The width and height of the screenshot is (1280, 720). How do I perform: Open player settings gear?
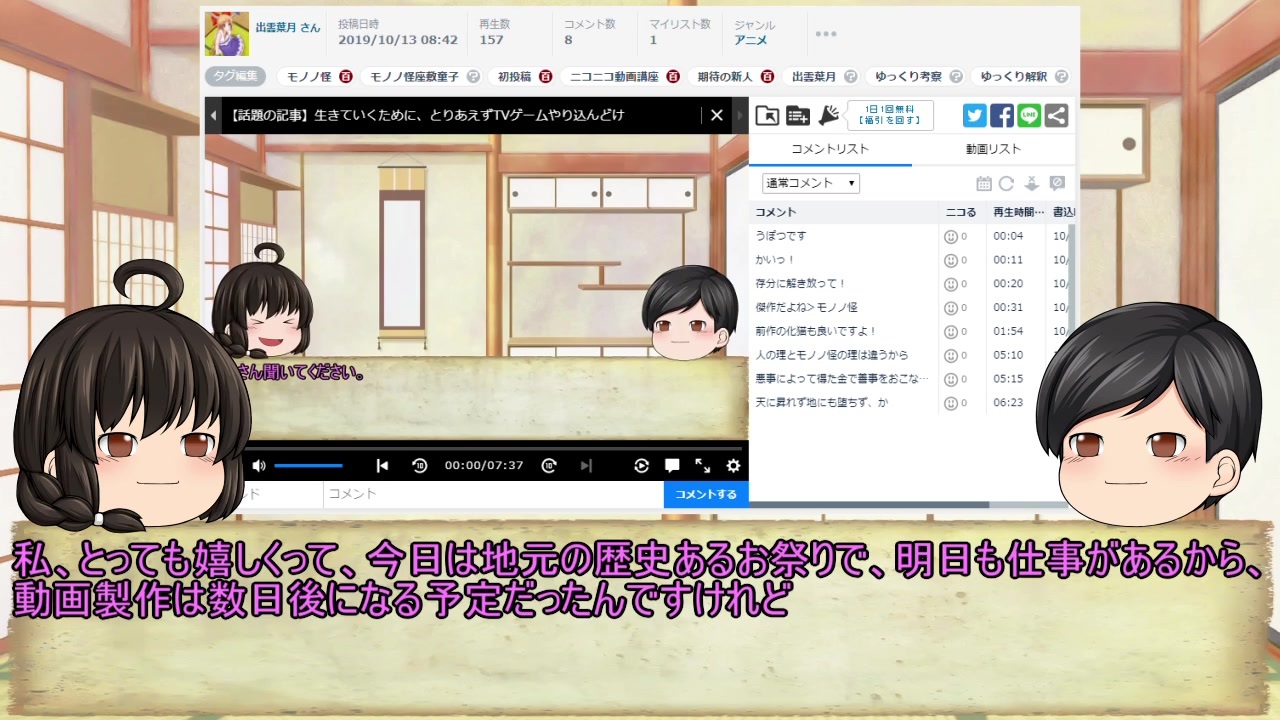pyautogui.click(x=733, y=465)
